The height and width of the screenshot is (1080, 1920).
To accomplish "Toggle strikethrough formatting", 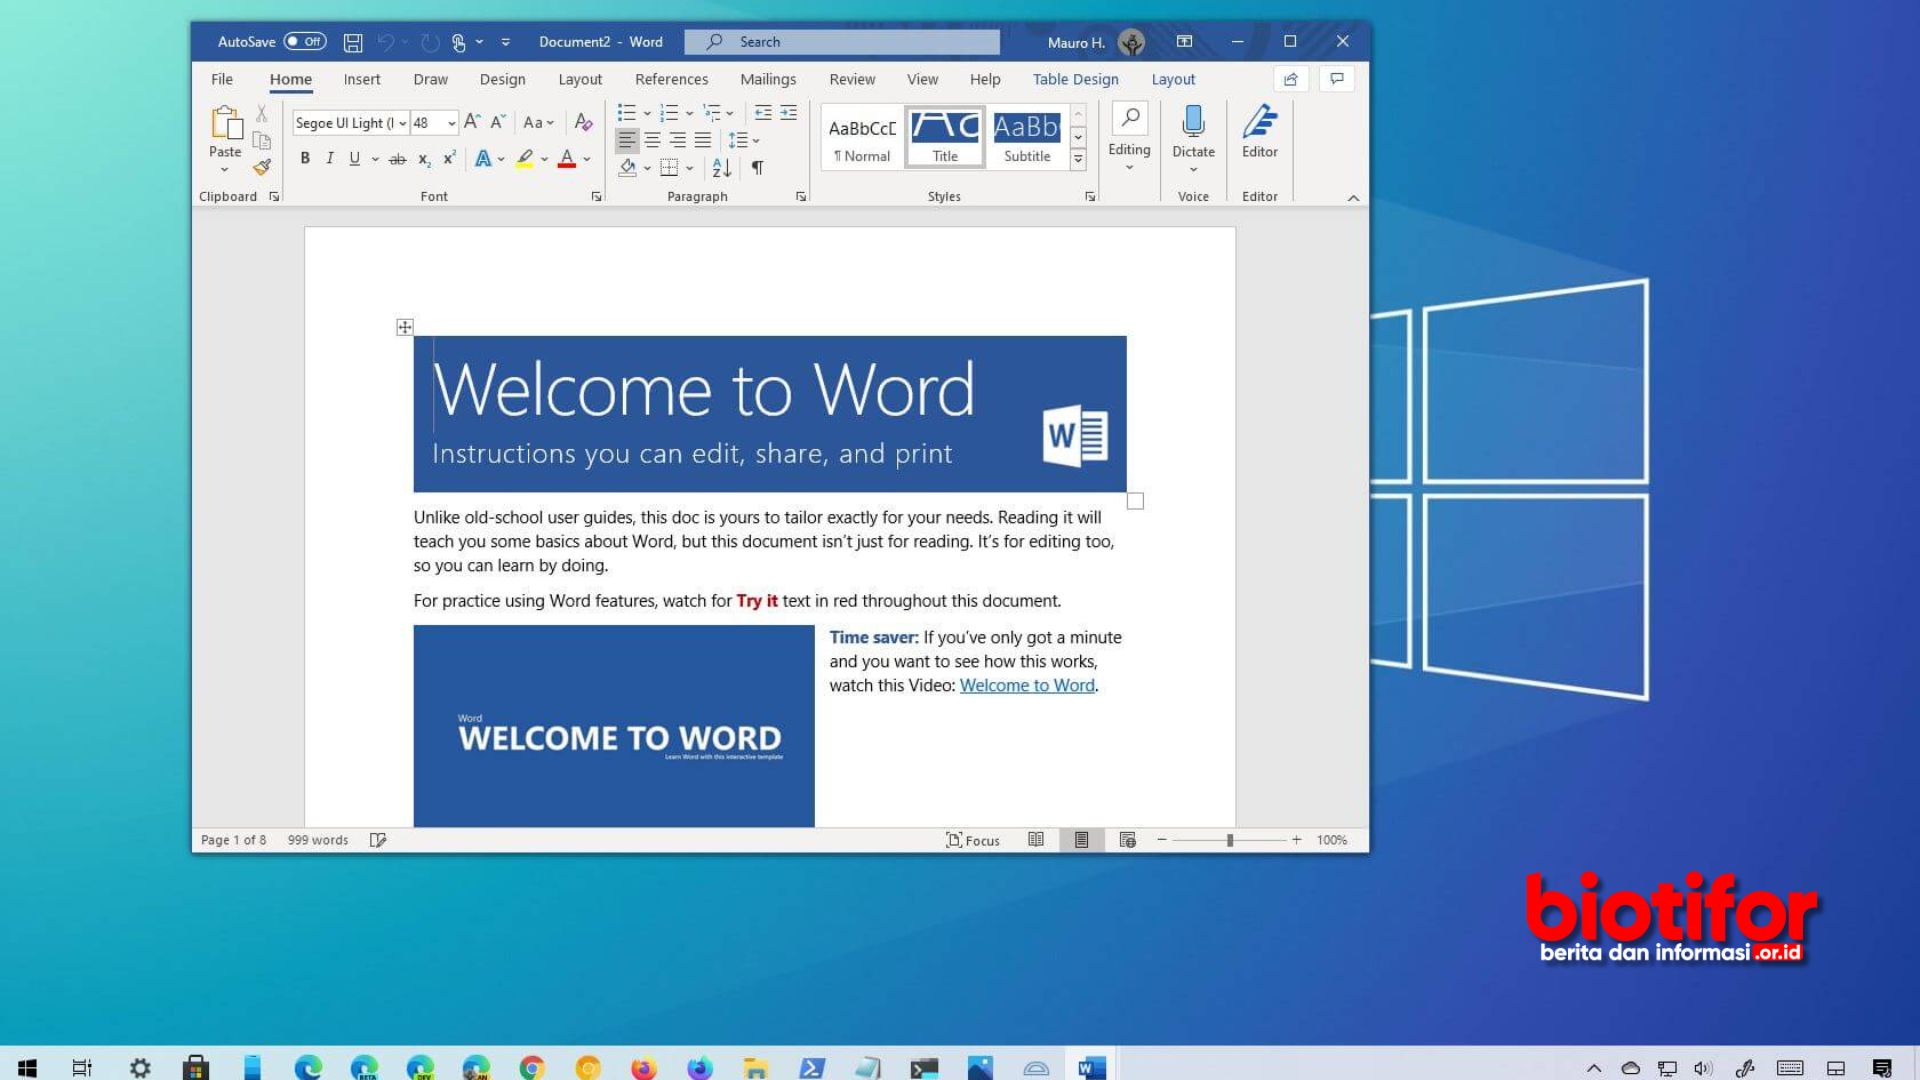I will coord(398,158).
